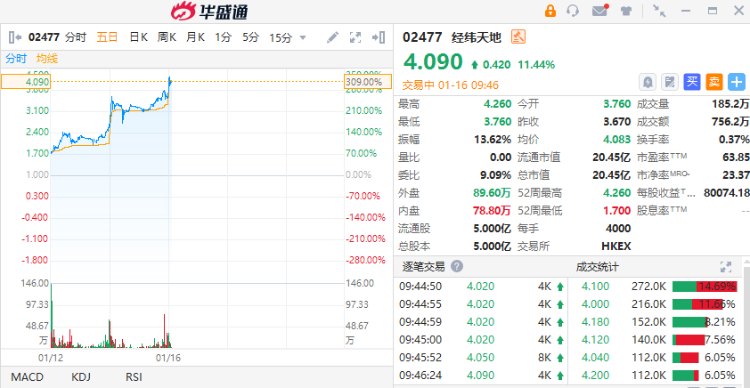
Task: Click the price alert bell icon
Action: coord(648,82)
